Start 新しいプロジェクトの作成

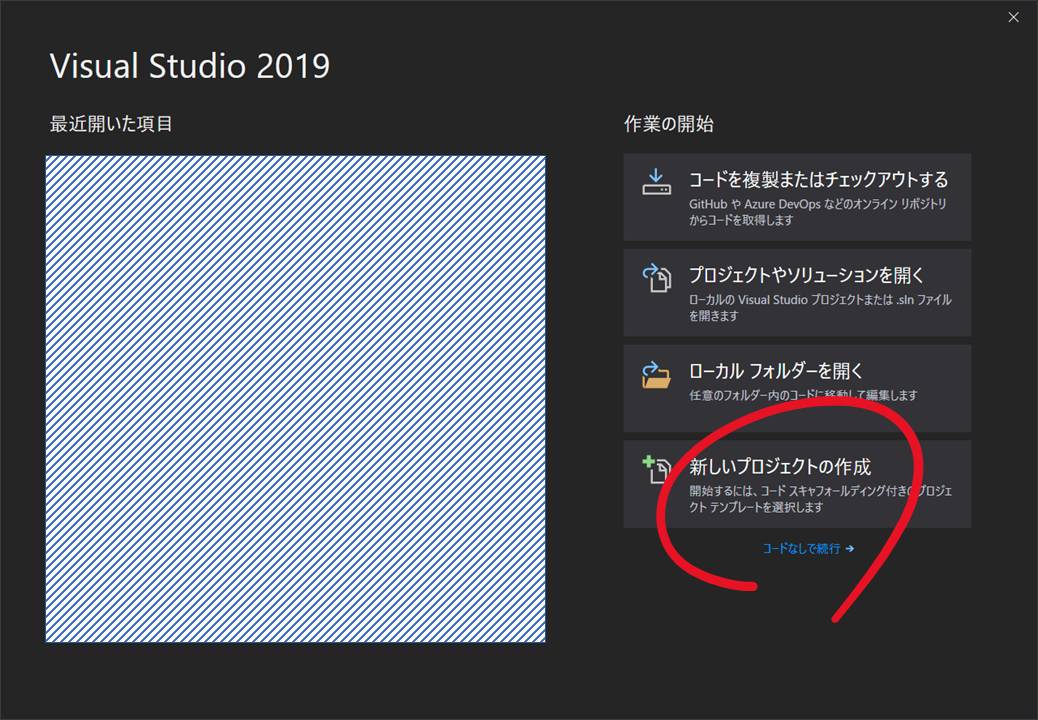tap(797, 484)
